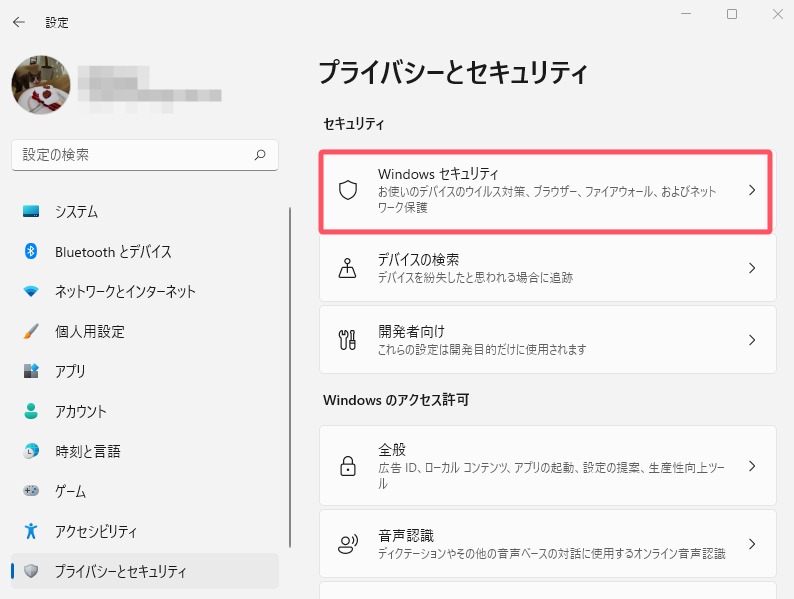Screen dimensions: 794x599
Task: Click the 音声認識 speaking head icon
Action: pos(348,544)
